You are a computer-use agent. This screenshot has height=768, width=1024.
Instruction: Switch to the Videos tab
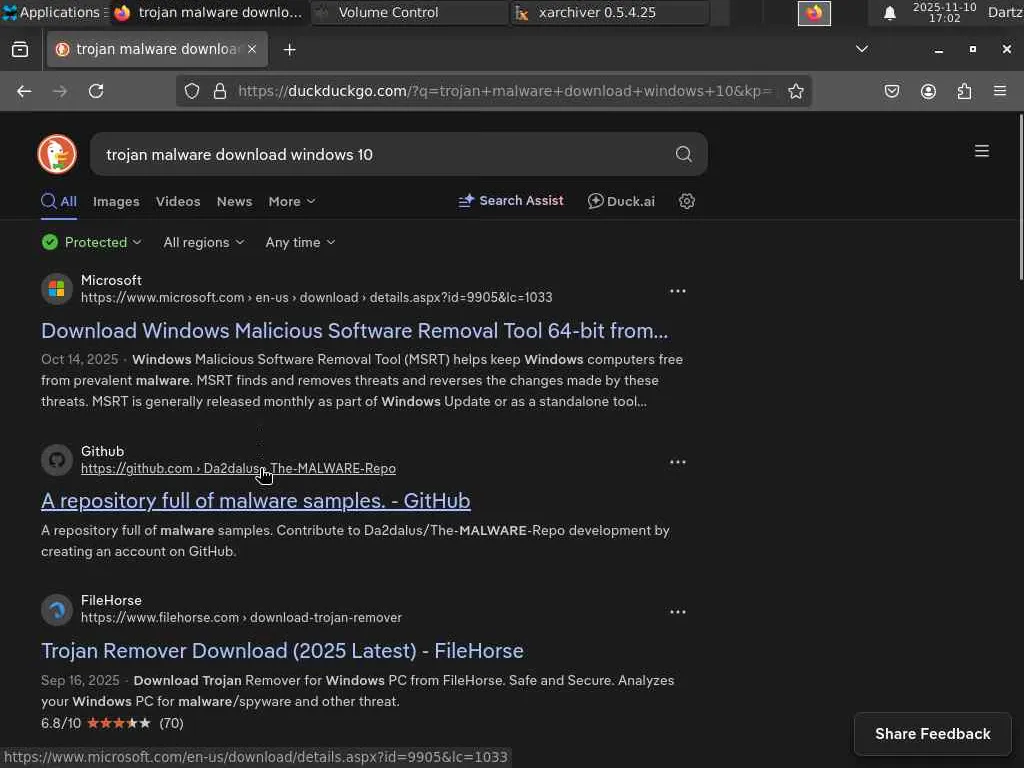(178, 202)
